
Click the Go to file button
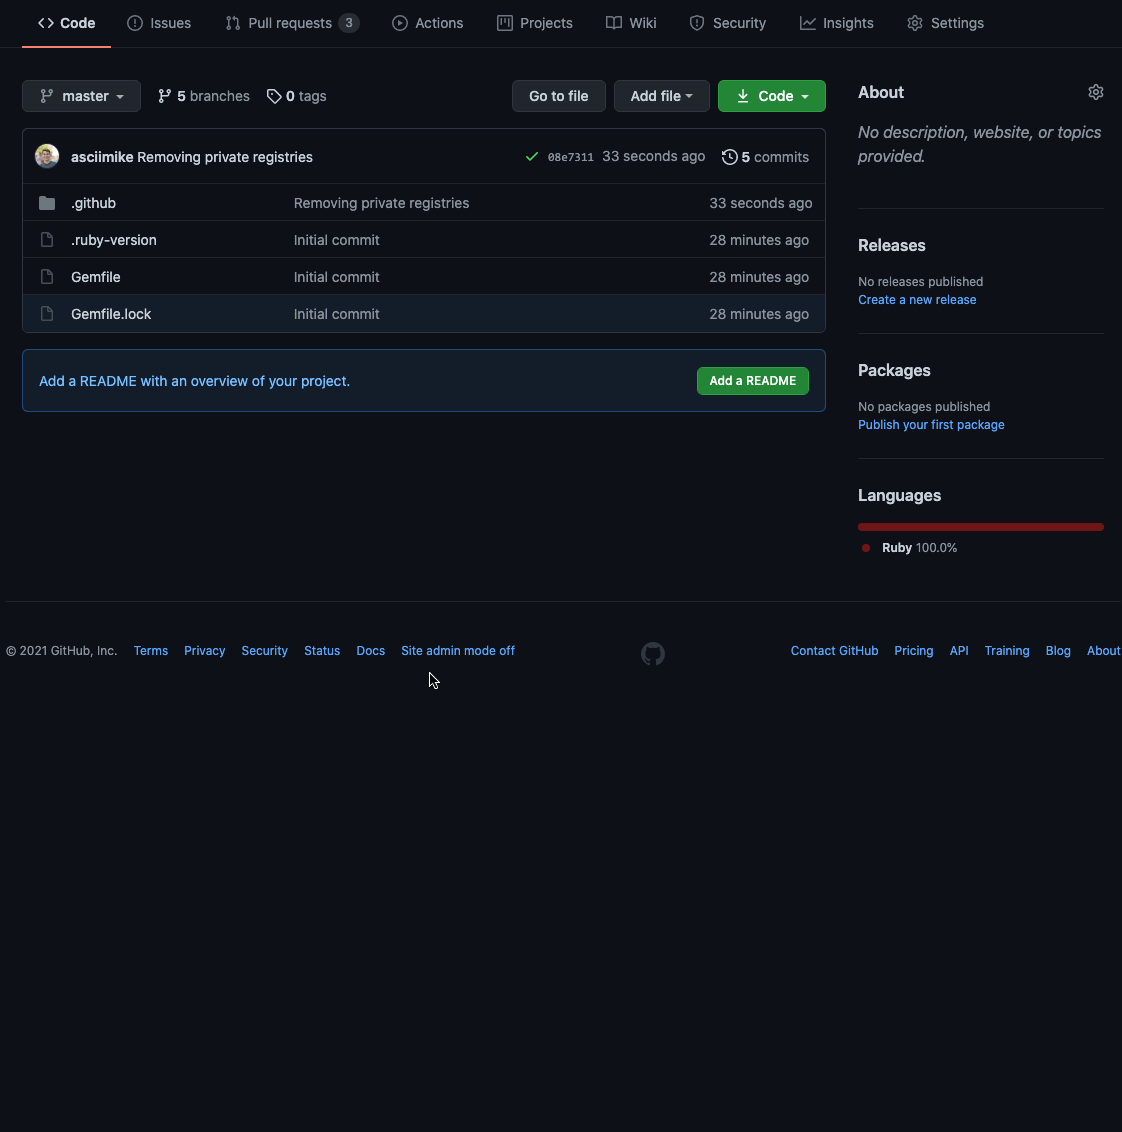click(x=558, y=96)
